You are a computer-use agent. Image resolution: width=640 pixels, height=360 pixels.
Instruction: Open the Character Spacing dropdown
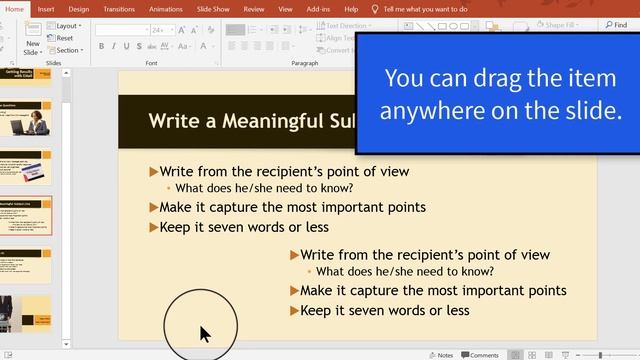(x=166, y=46)
